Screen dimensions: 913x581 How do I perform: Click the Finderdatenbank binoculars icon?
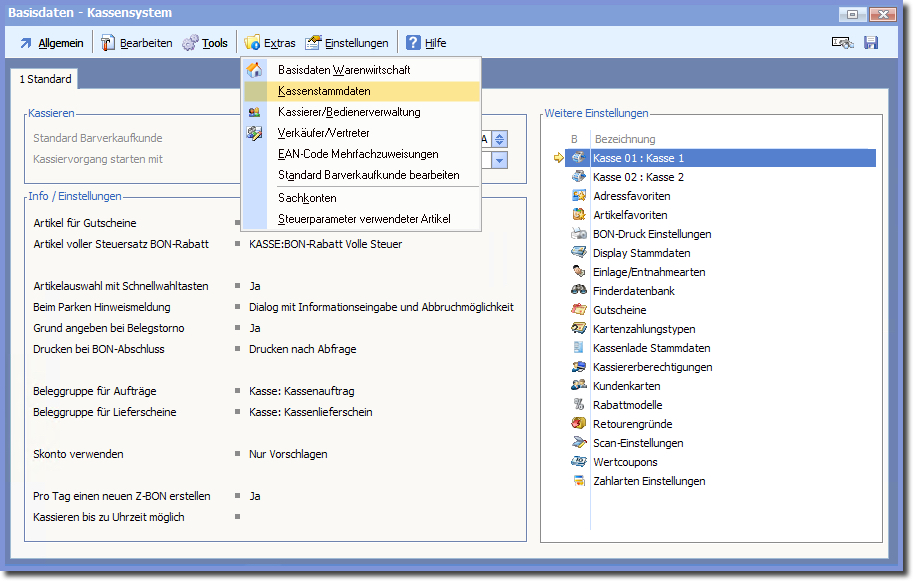click(x=579, y=291)
